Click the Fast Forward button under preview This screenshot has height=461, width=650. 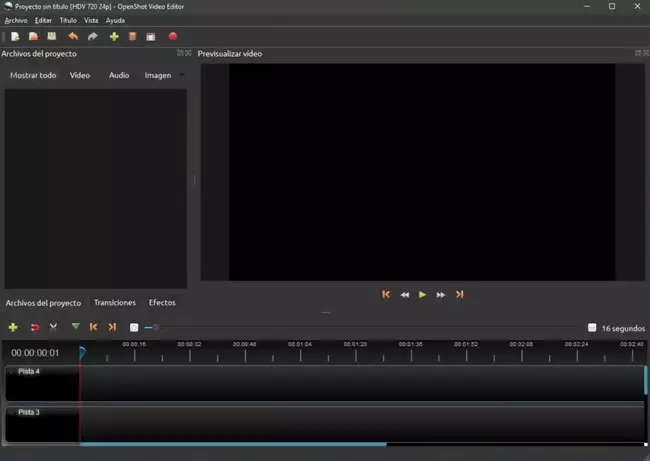pyautogui.click(x=440, y=295)
